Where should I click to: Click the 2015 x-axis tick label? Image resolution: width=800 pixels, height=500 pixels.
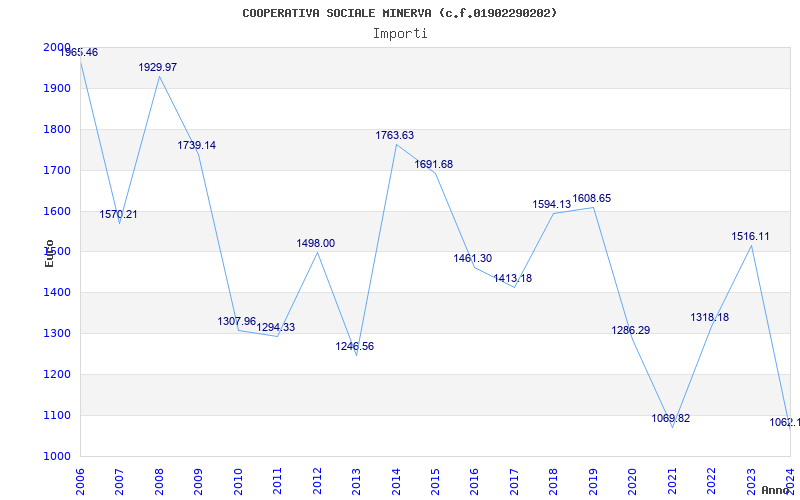435,481
